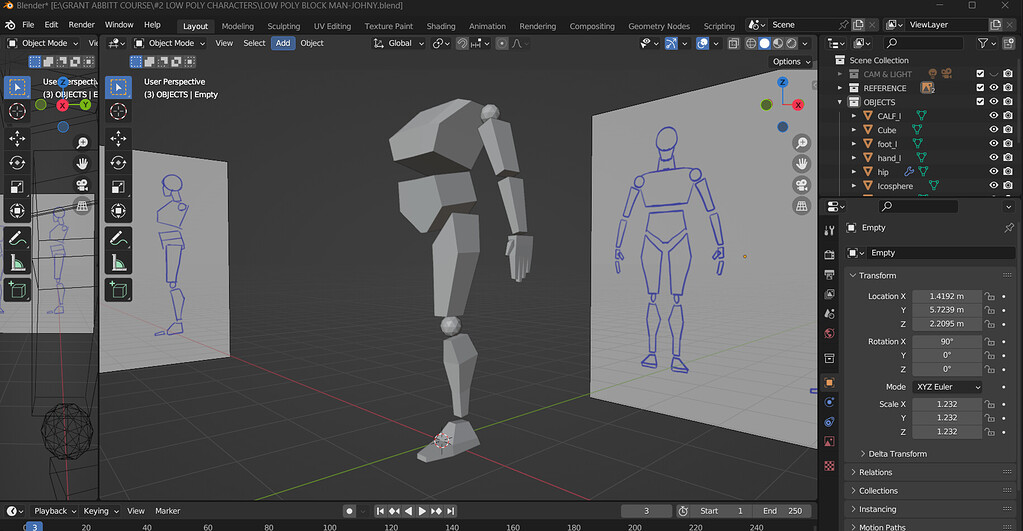Click the Add menu button in viewport header

pyautogui.click(x=283, y=43)
